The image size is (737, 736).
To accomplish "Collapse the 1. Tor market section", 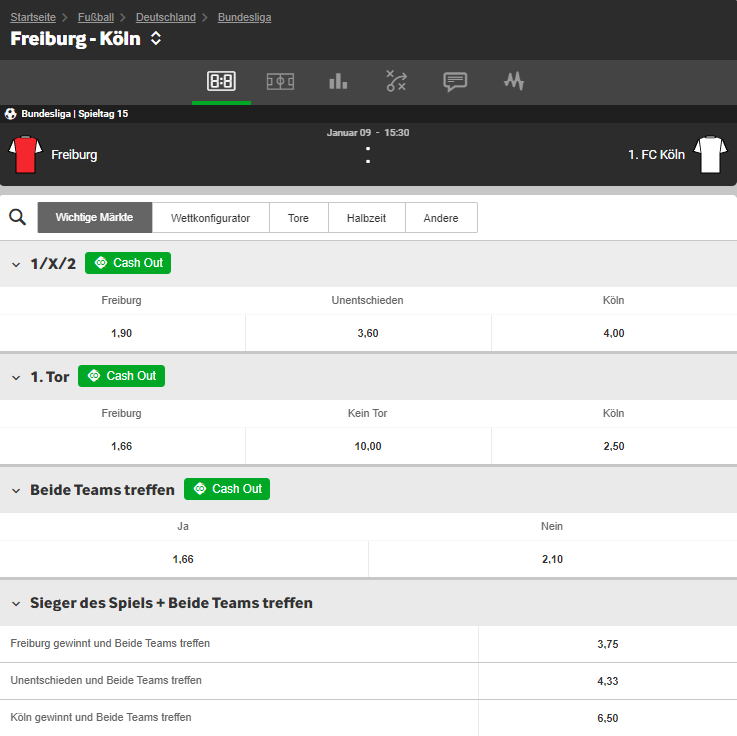I will [x=16, y=377].
